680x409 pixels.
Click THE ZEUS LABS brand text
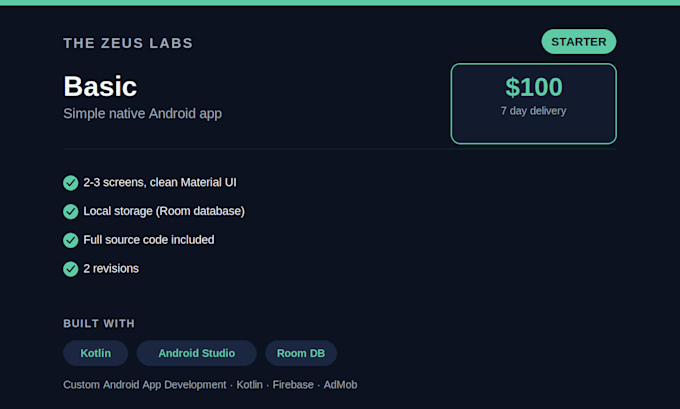click(128, 43)
